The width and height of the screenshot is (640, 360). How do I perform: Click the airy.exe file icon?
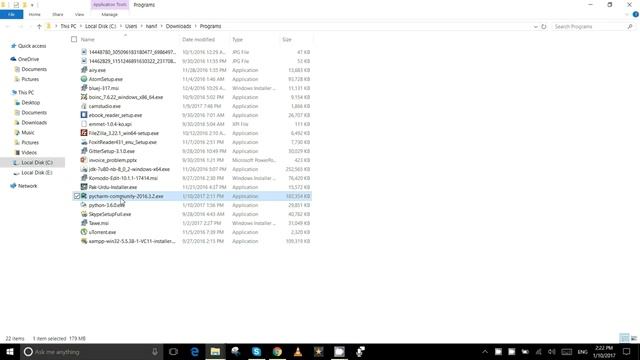pyautogui.click(x=84, y=70)
